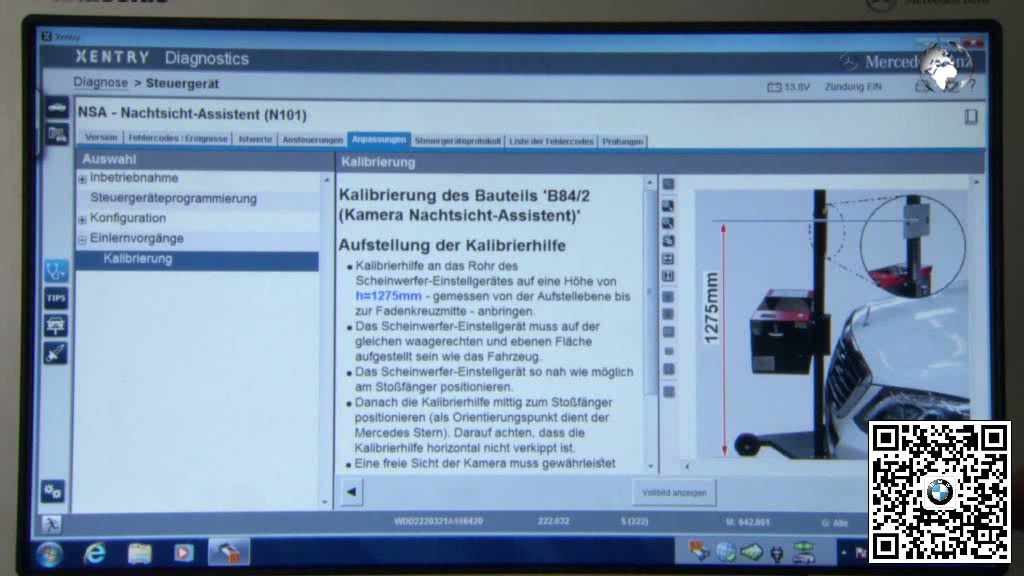Screen dimensions: 1024x576
Task: Click the zoom out magnifier icon in the image toolbar
Action: pos(668,223)
